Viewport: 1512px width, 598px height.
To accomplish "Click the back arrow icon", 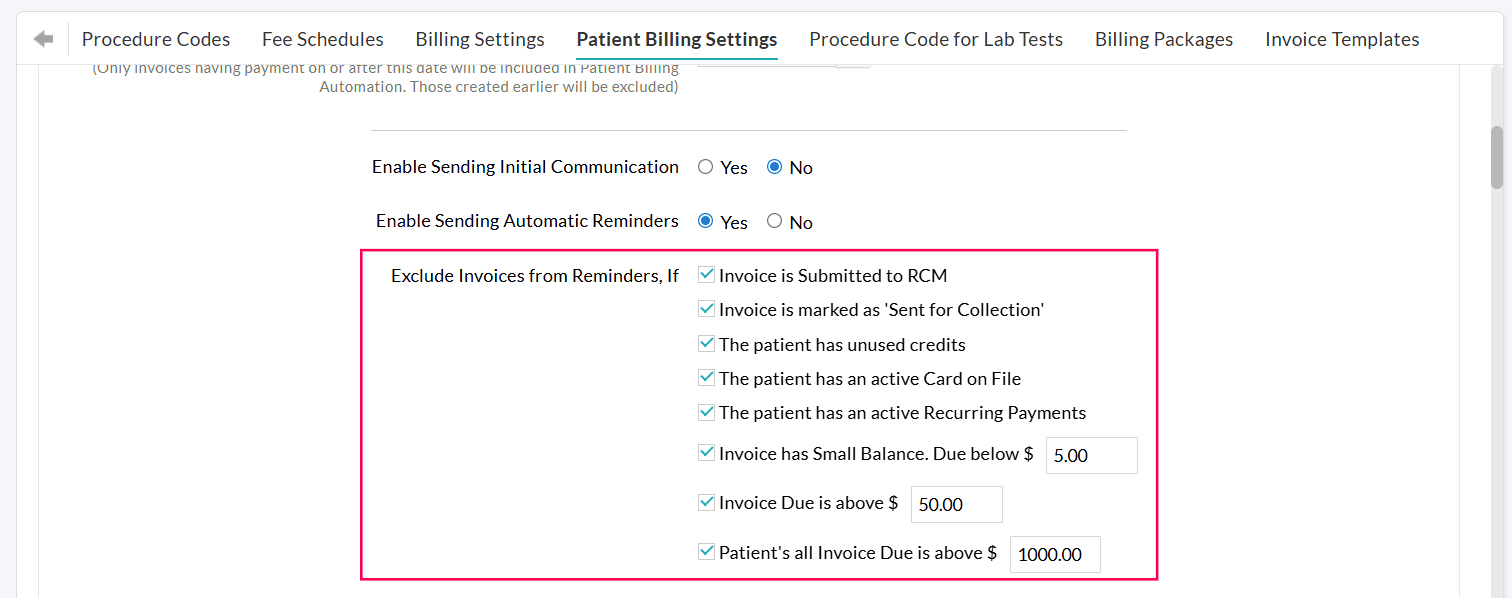I will (x=42, y=39).
